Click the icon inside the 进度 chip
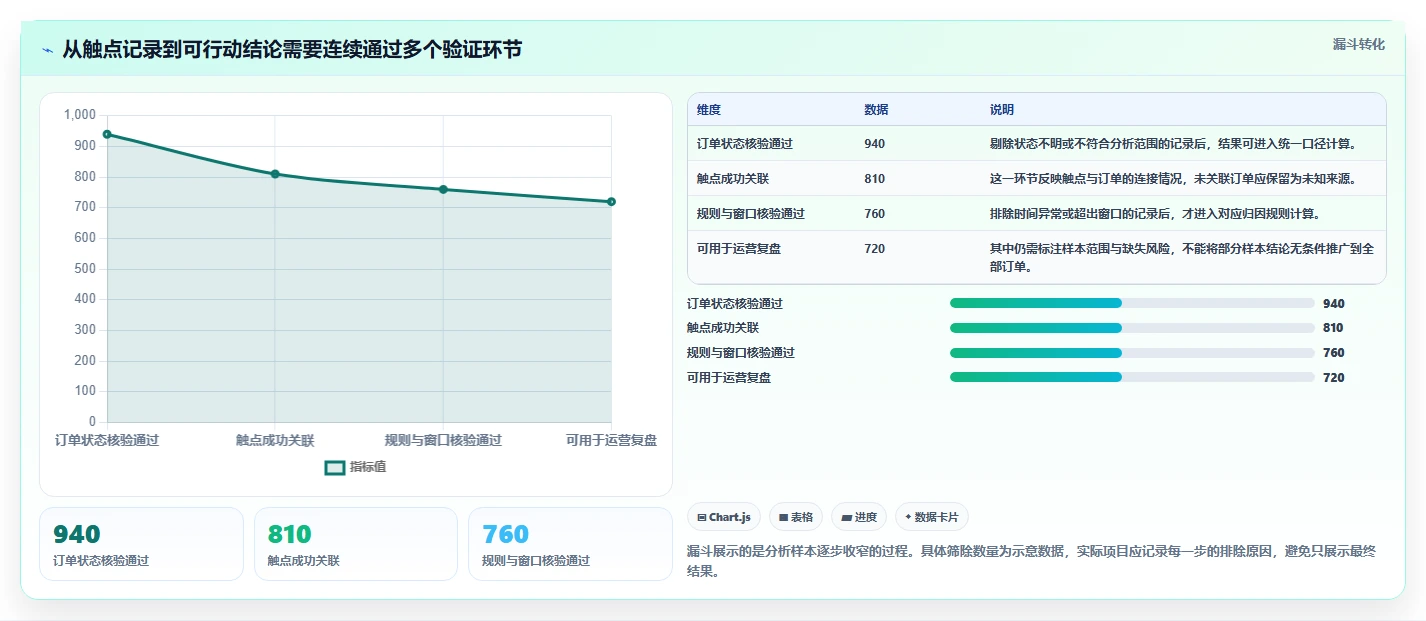 [x=846, y=518]
